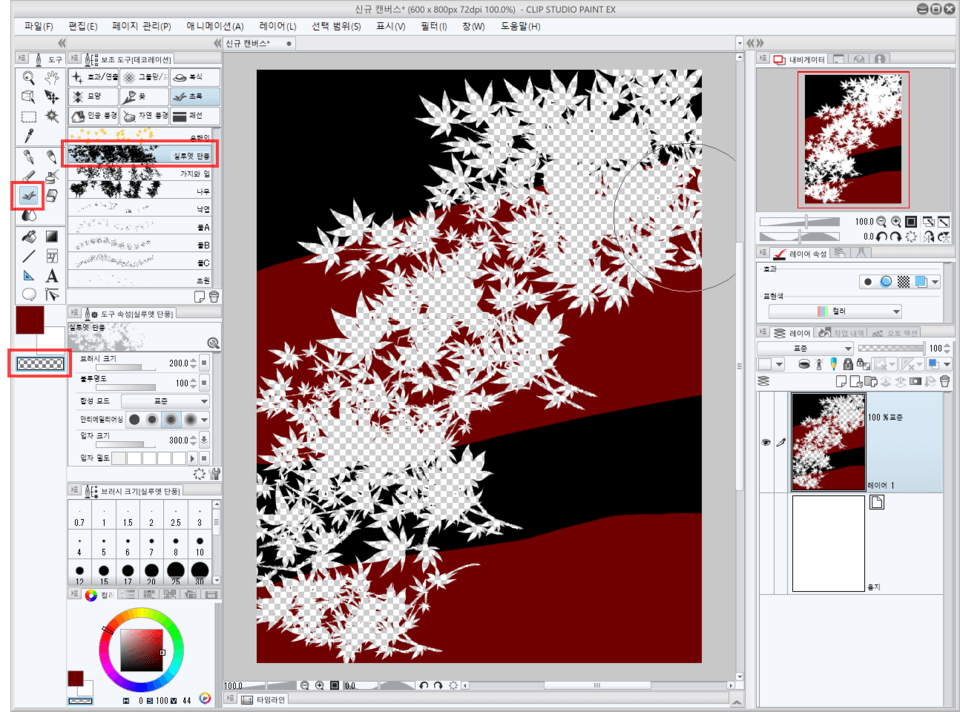The width and height of the screenshot is (960, 712).
Task: Toggle lock layer padlock icon
Action: 847,364
